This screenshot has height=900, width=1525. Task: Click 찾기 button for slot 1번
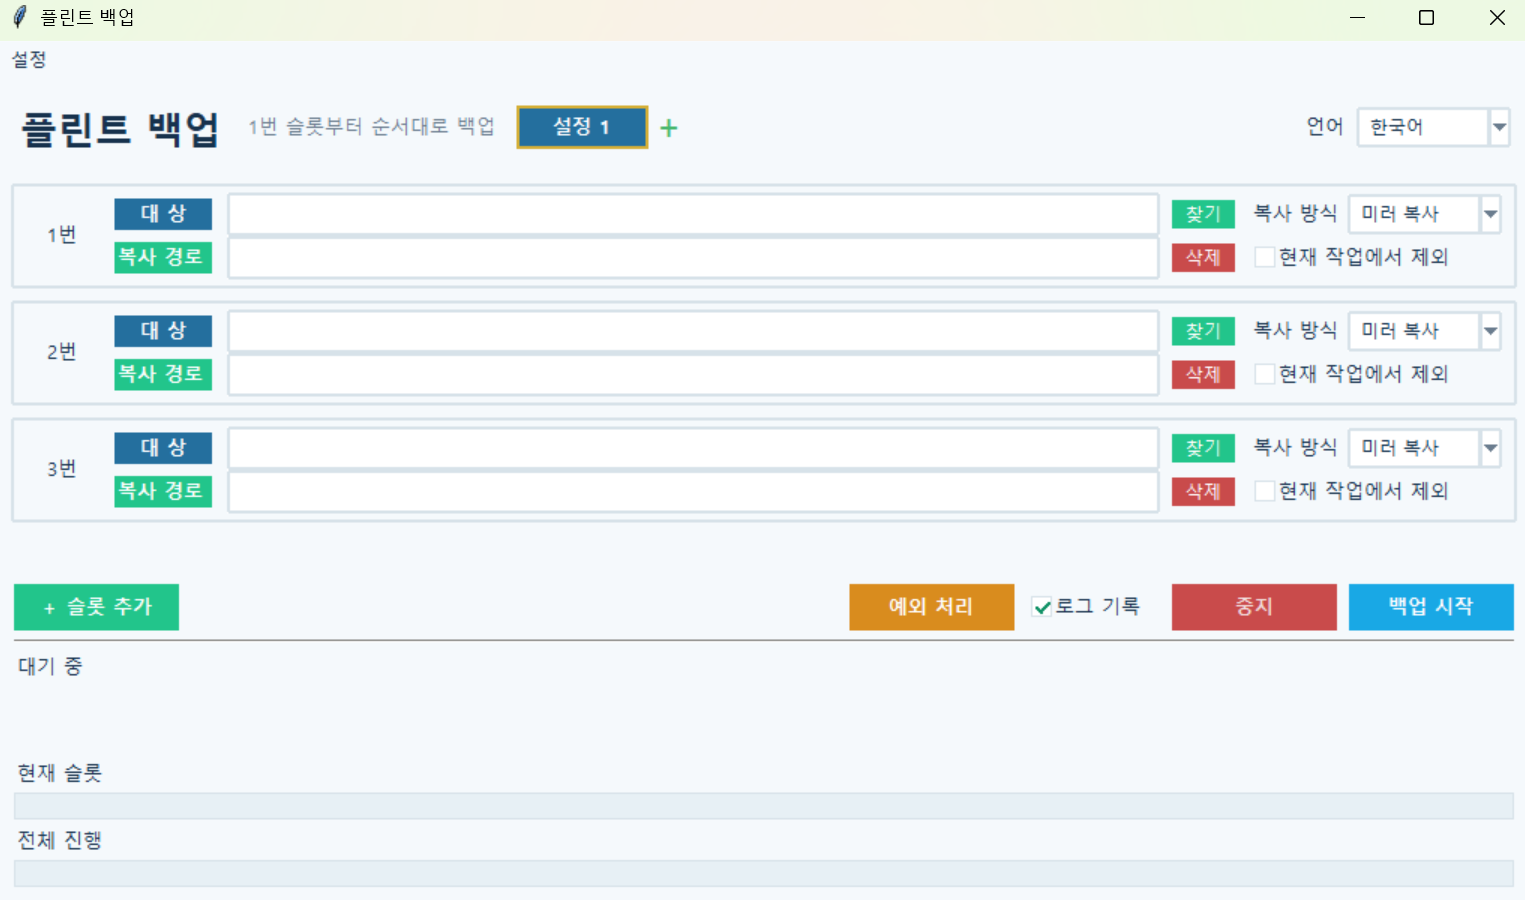tap(1203, 214)
